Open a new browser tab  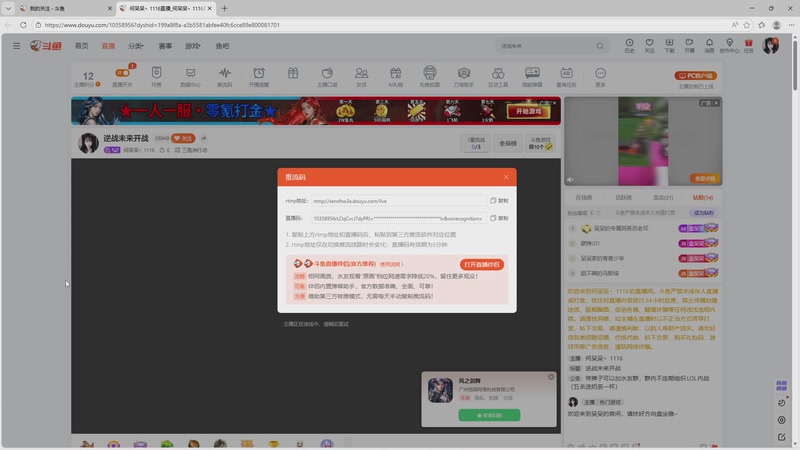[224, 8]
